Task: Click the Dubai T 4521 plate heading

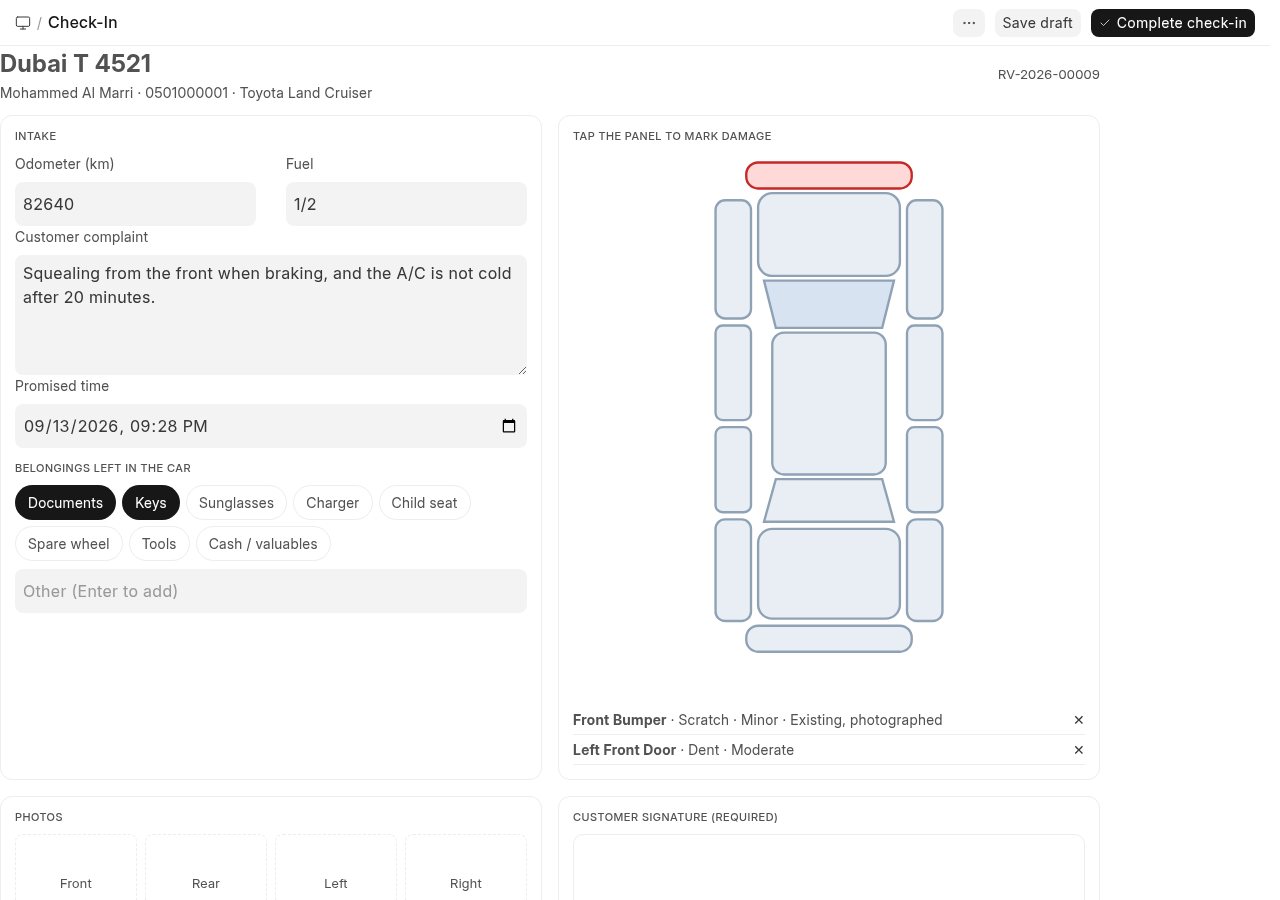Action: [x=76, y=64]
